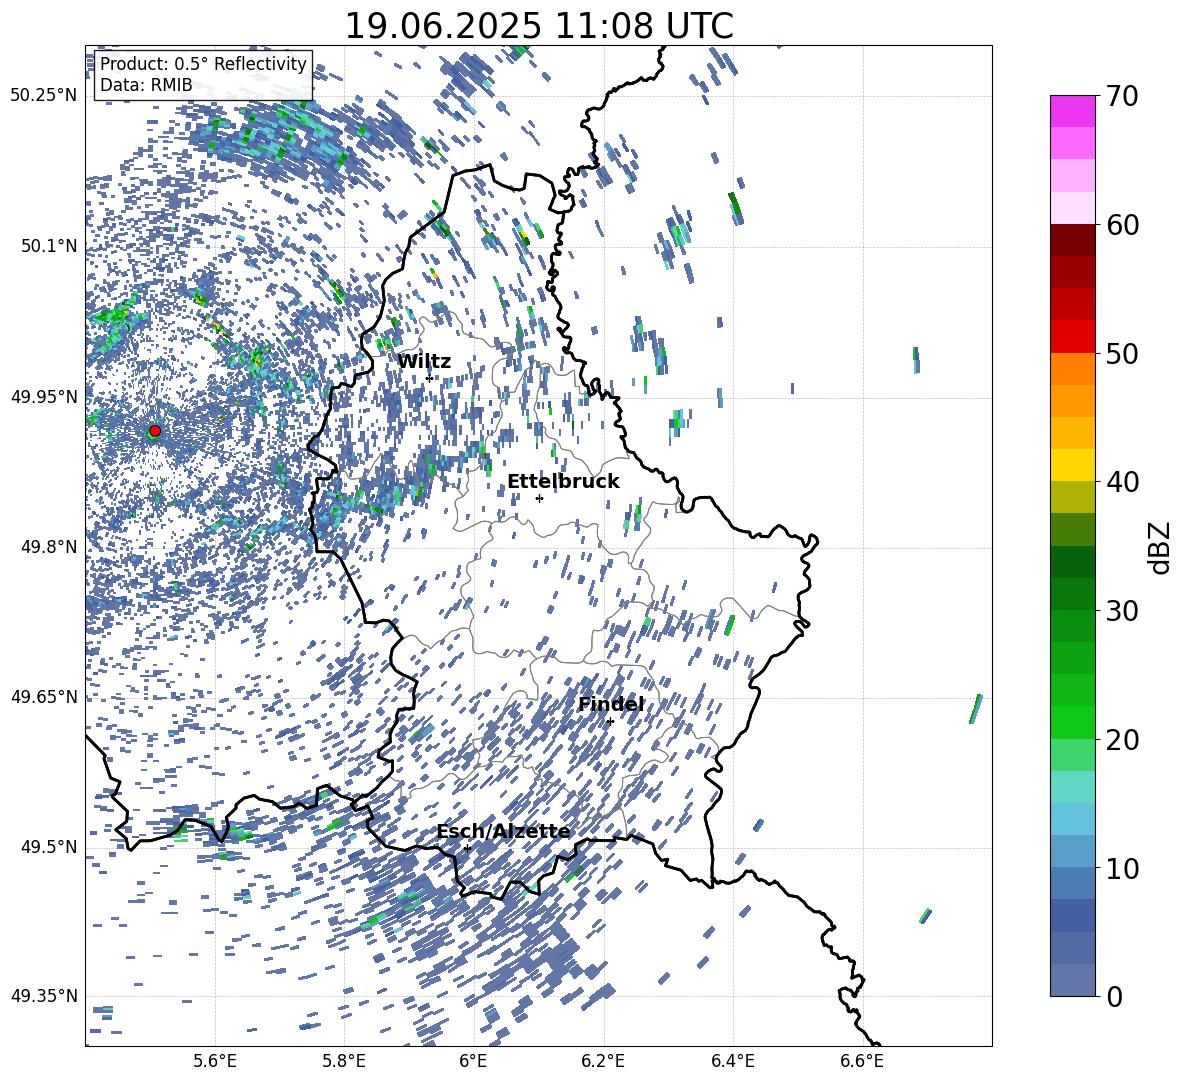Image resolution: width=1184 pixels, height=1081 pixels.
Task: Select the Findel station label
Action: 611,704
